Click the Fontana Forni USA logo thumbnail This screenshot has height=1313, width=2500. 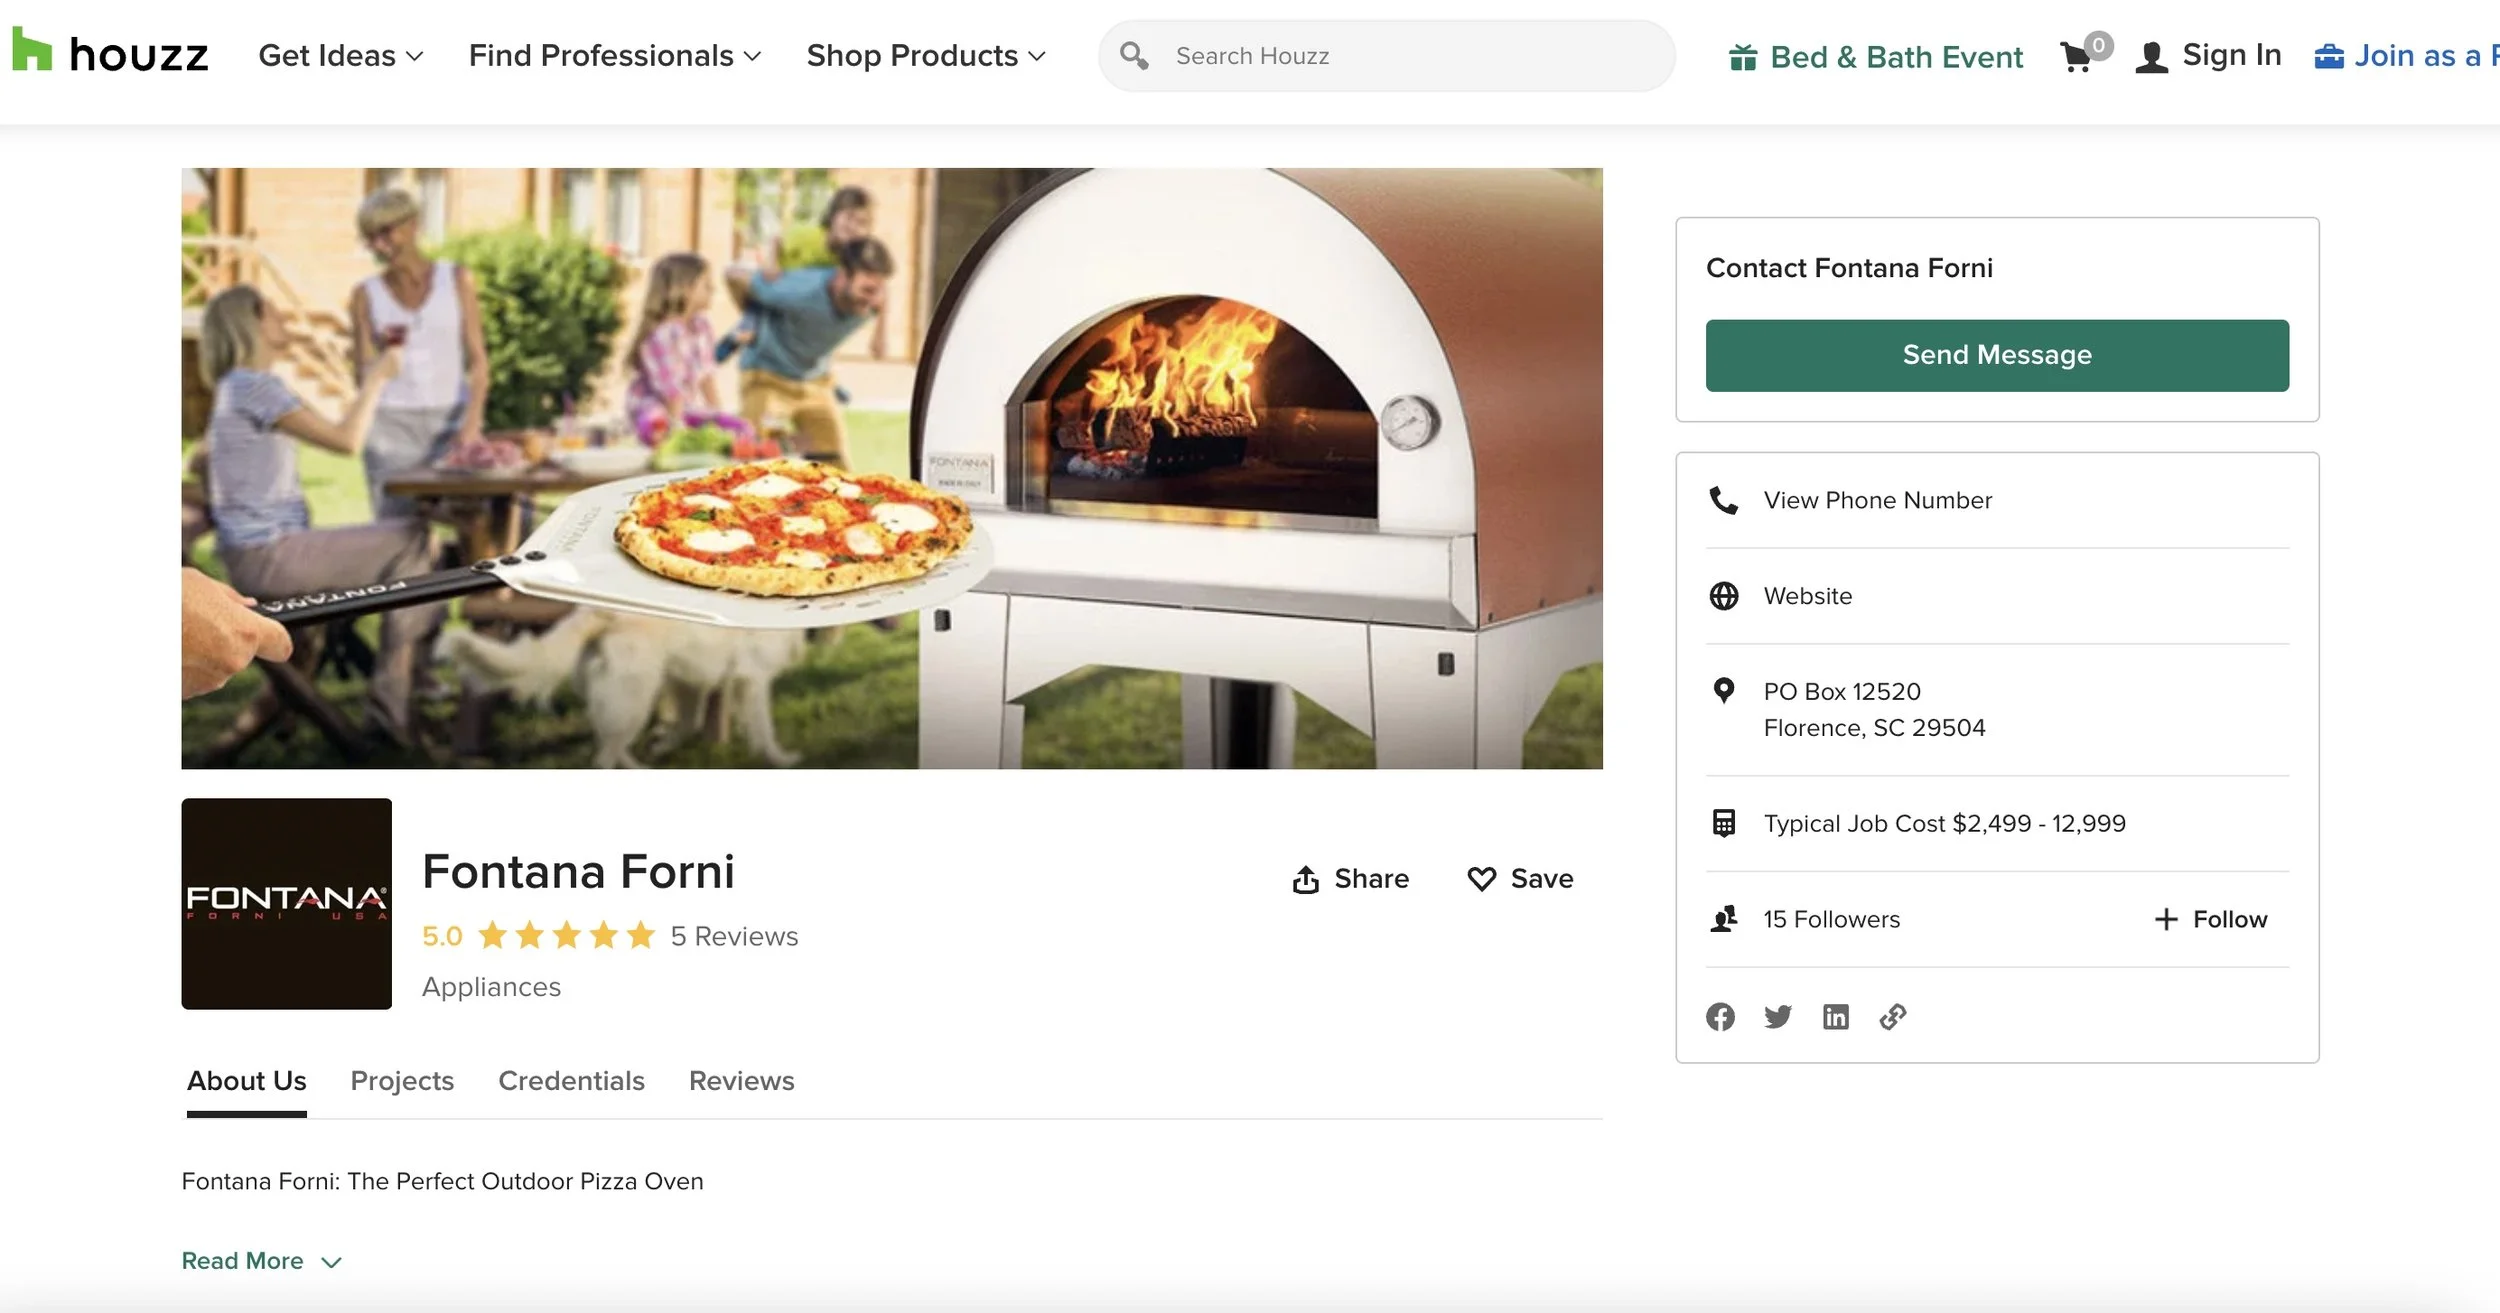[286, 903]
